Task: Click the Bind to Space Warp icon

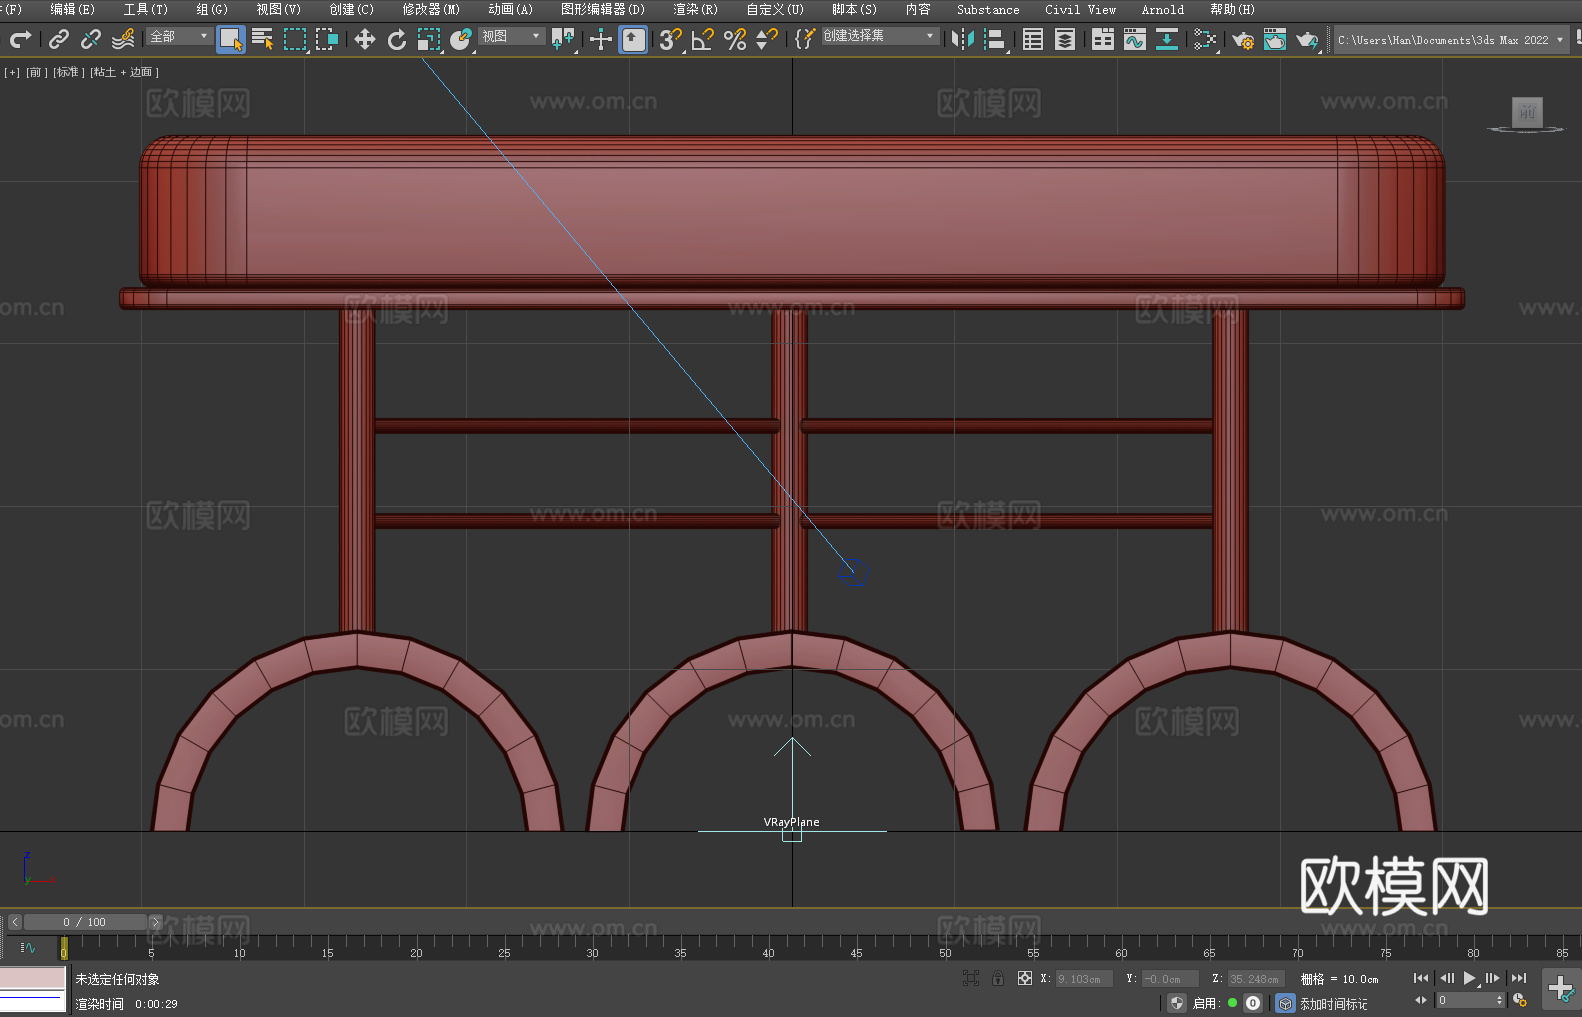Action: pos(123,39)
